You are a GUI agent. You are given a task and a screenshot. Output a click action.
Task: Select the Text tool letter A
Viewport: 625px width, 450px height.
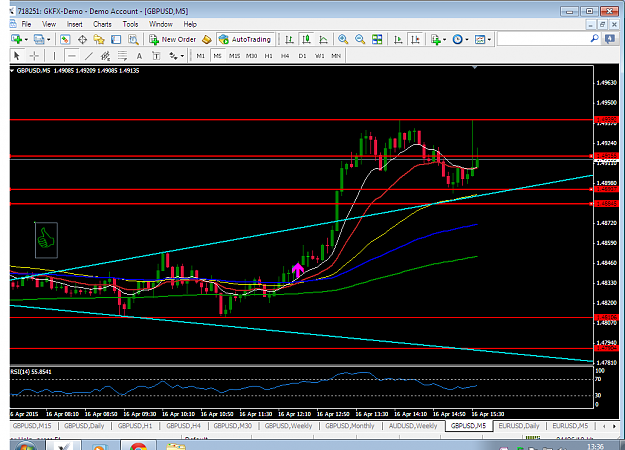pos(139,56)
